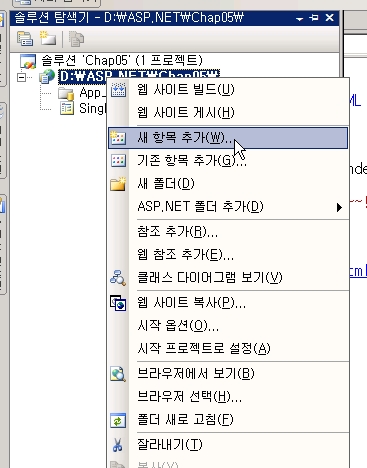The height and width of the screenshot is (468, 367).
Task: Open the ASP.NET 폴더 추가(D) submenu
Action: (228, 207)
